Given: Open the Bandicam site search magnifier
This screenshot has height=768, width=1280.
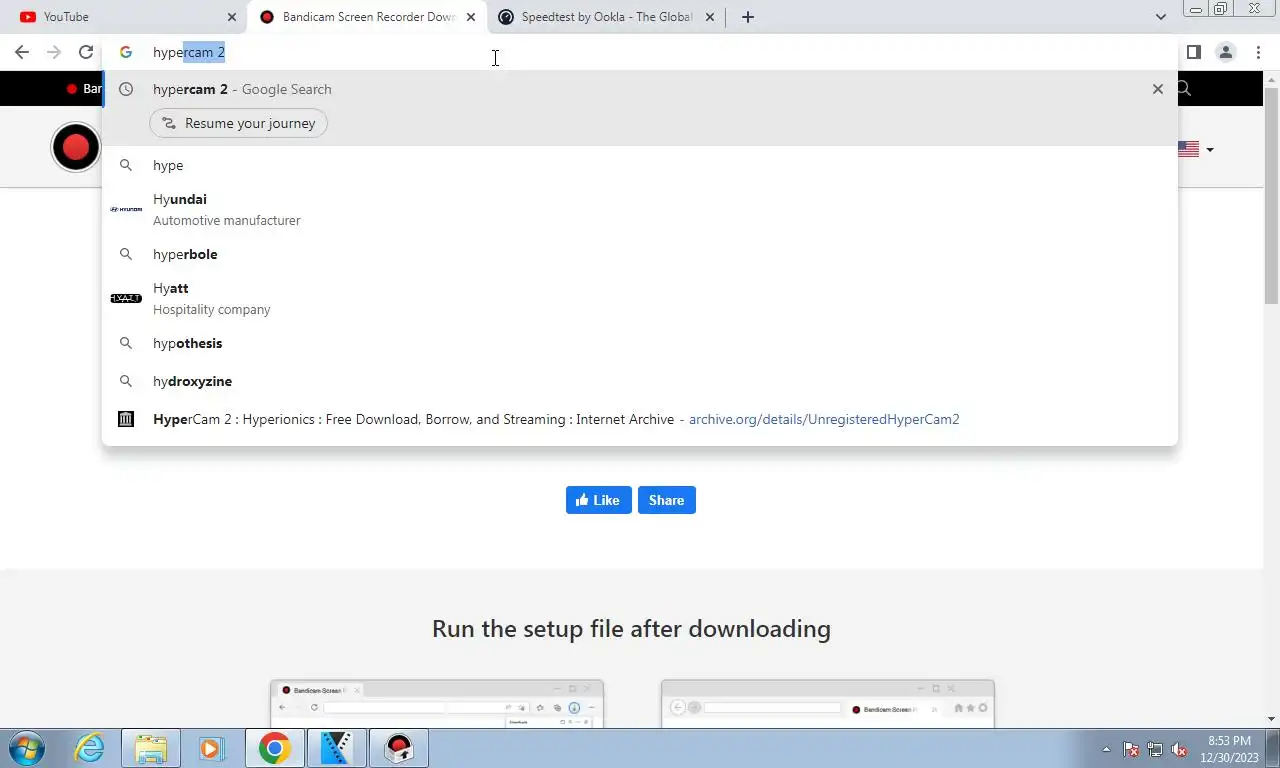Looking at the screenshot, I should tap(1184, 88).
